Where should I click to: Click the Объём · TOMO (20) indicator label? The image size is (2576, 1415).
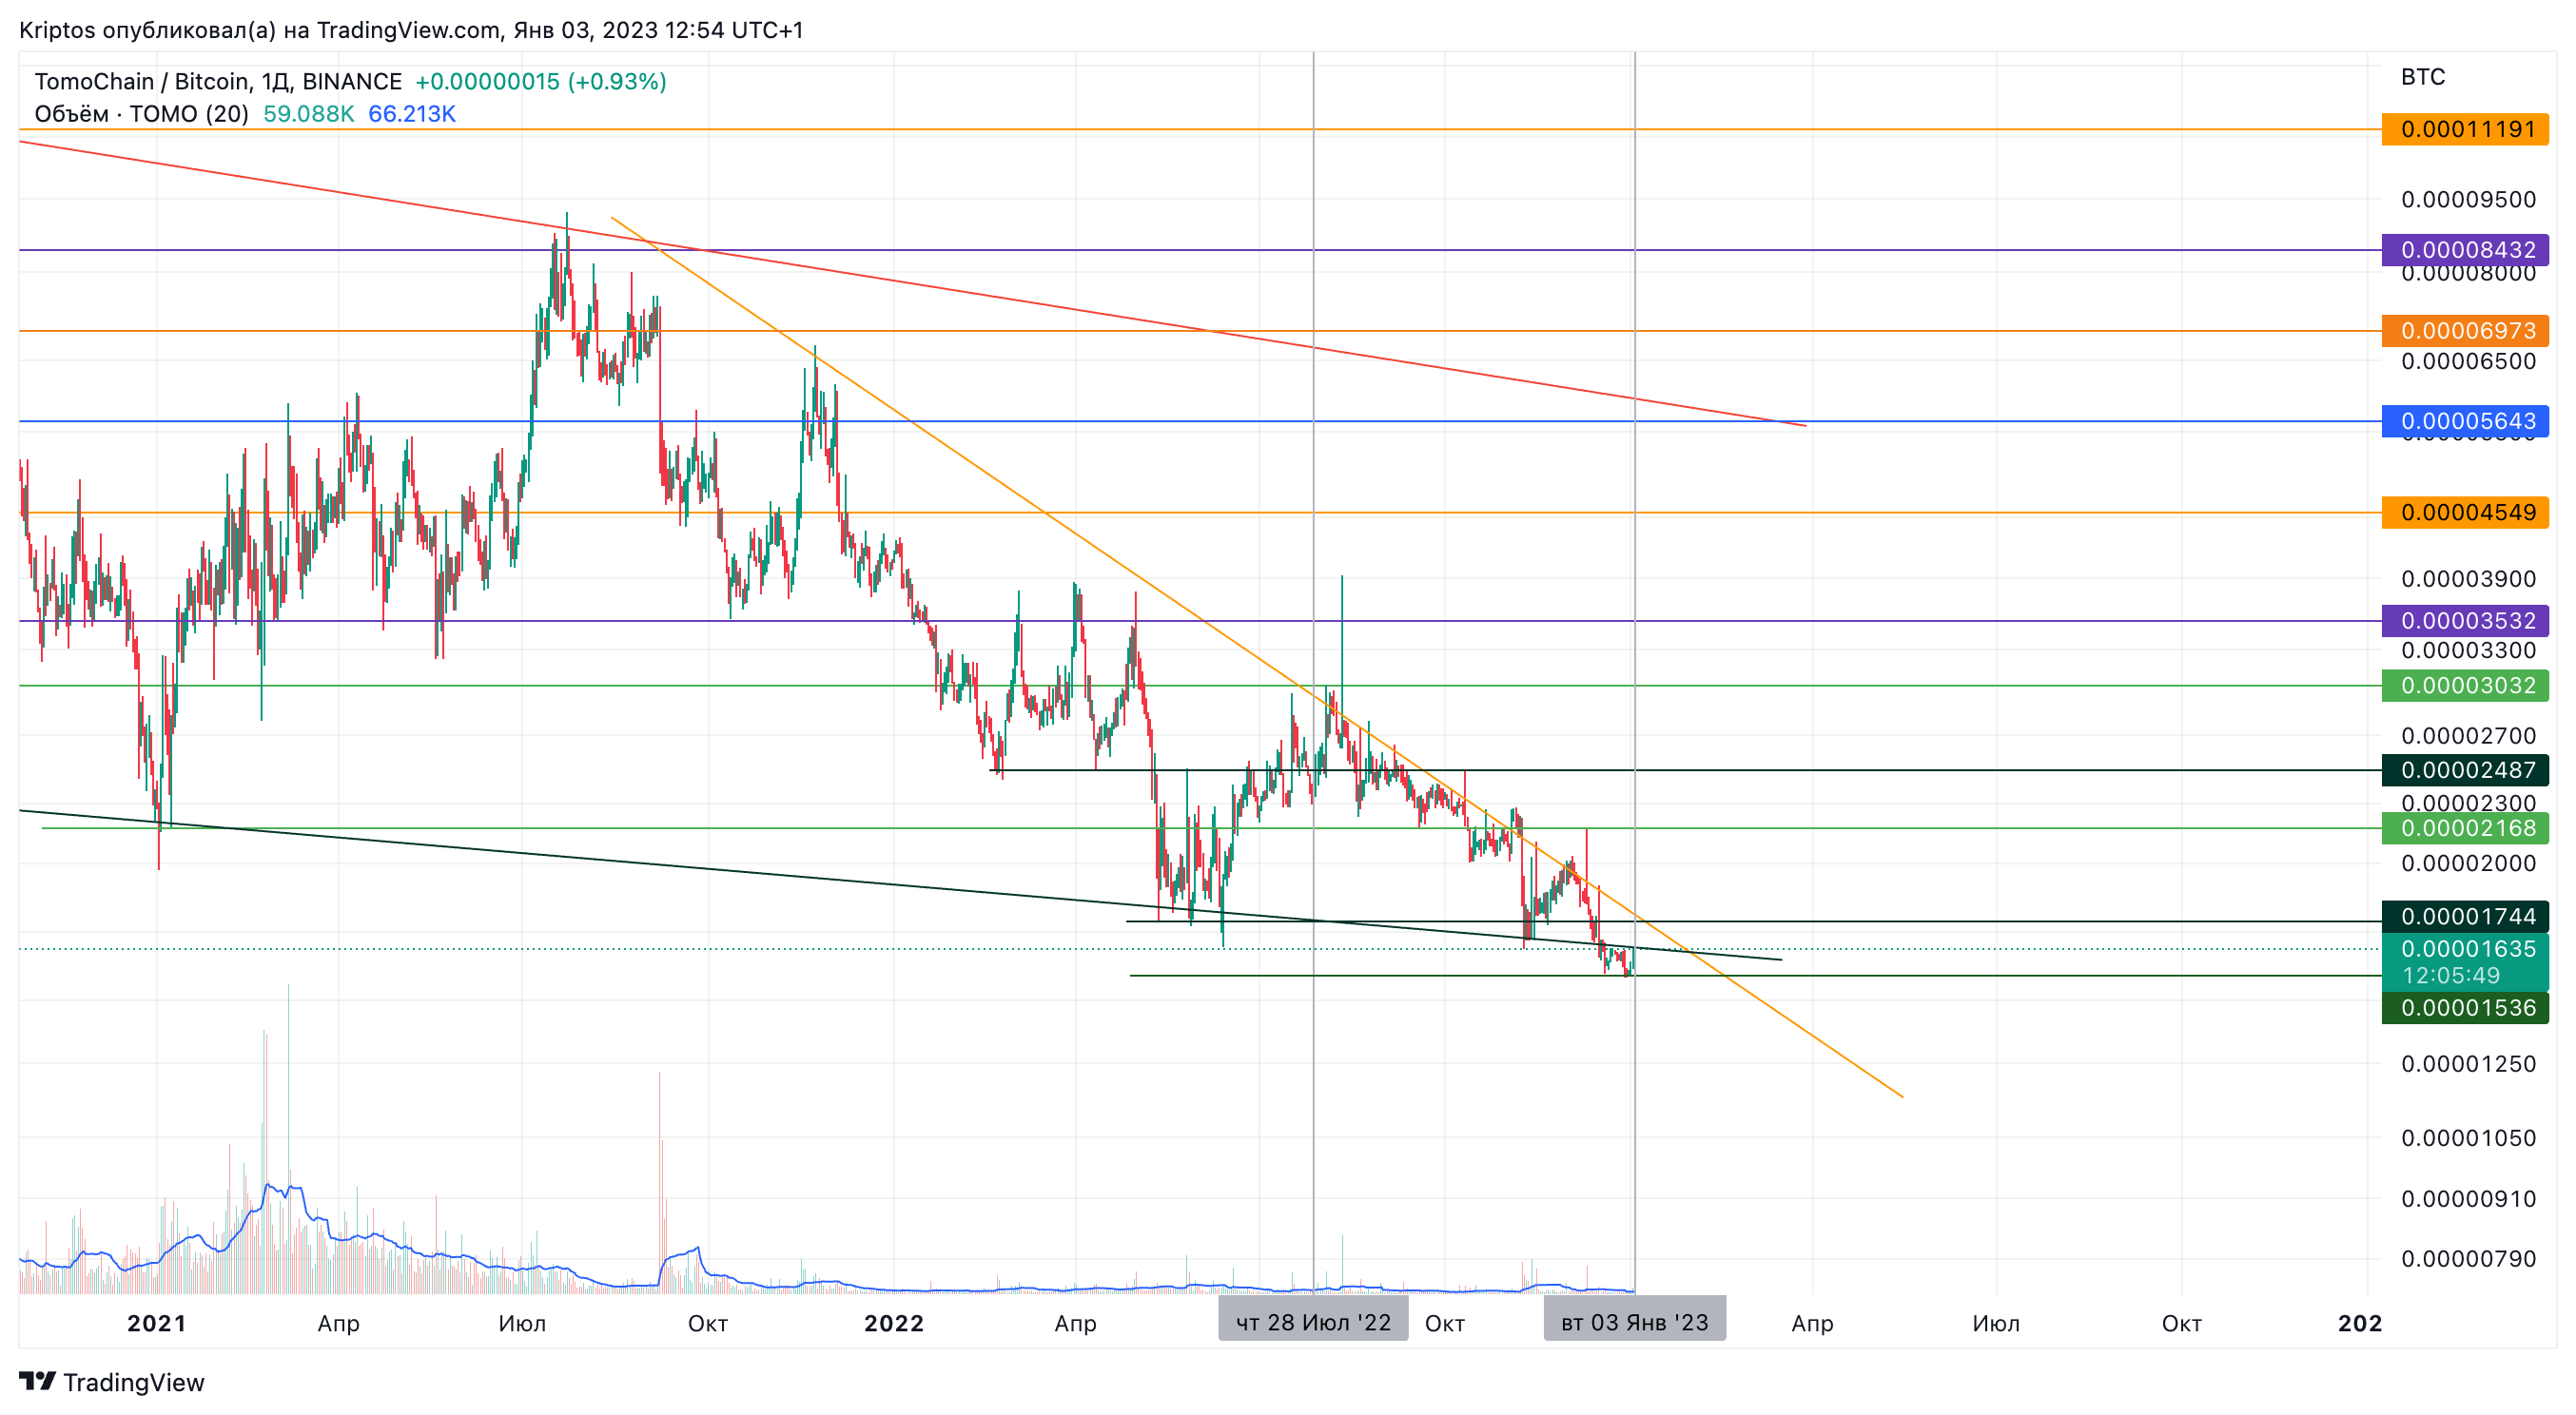141,114
